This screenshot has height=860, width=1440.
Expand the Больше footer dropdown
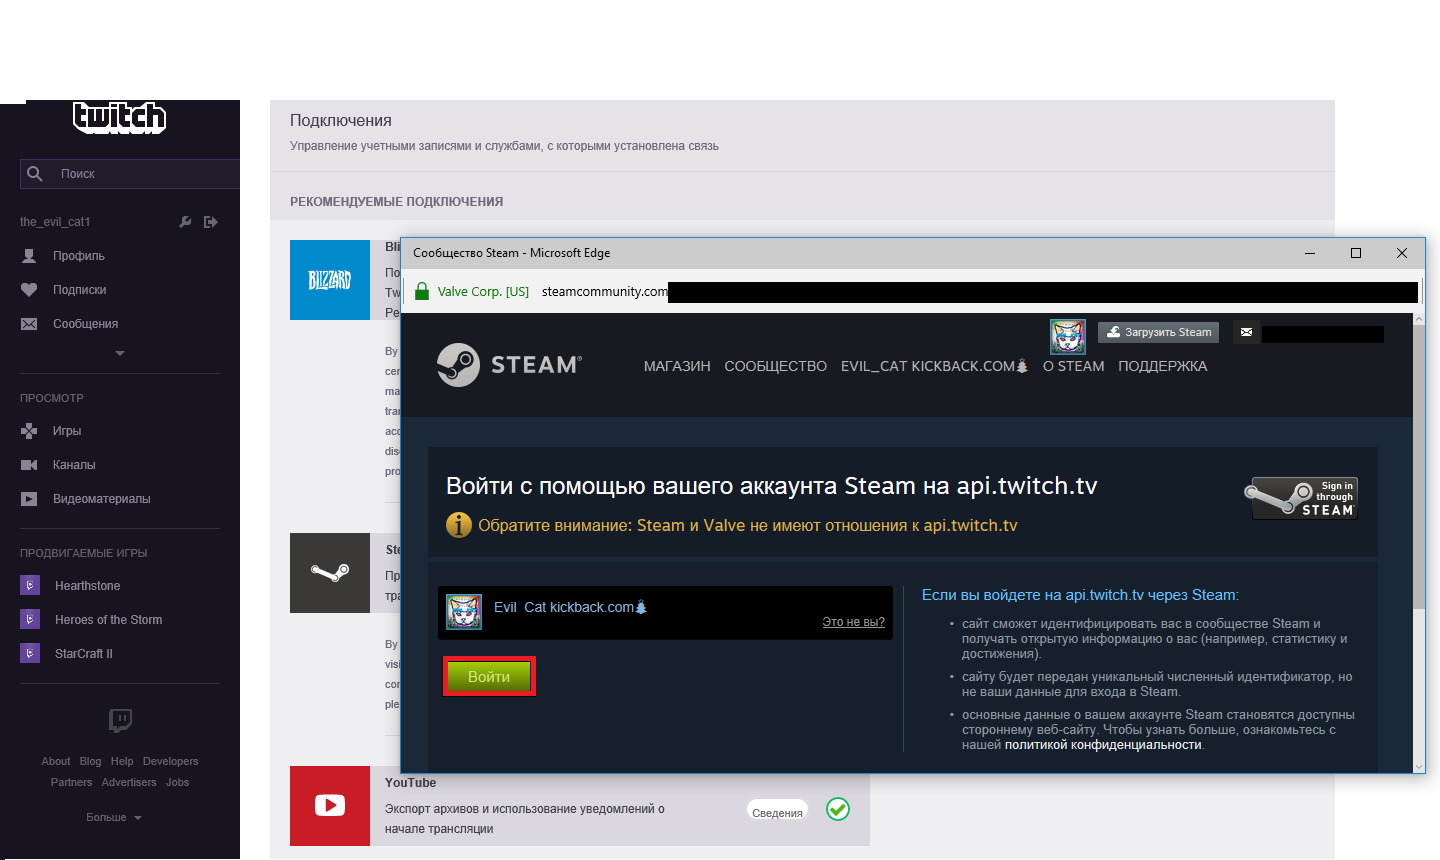pyautogui.click(x=114, y=817)
